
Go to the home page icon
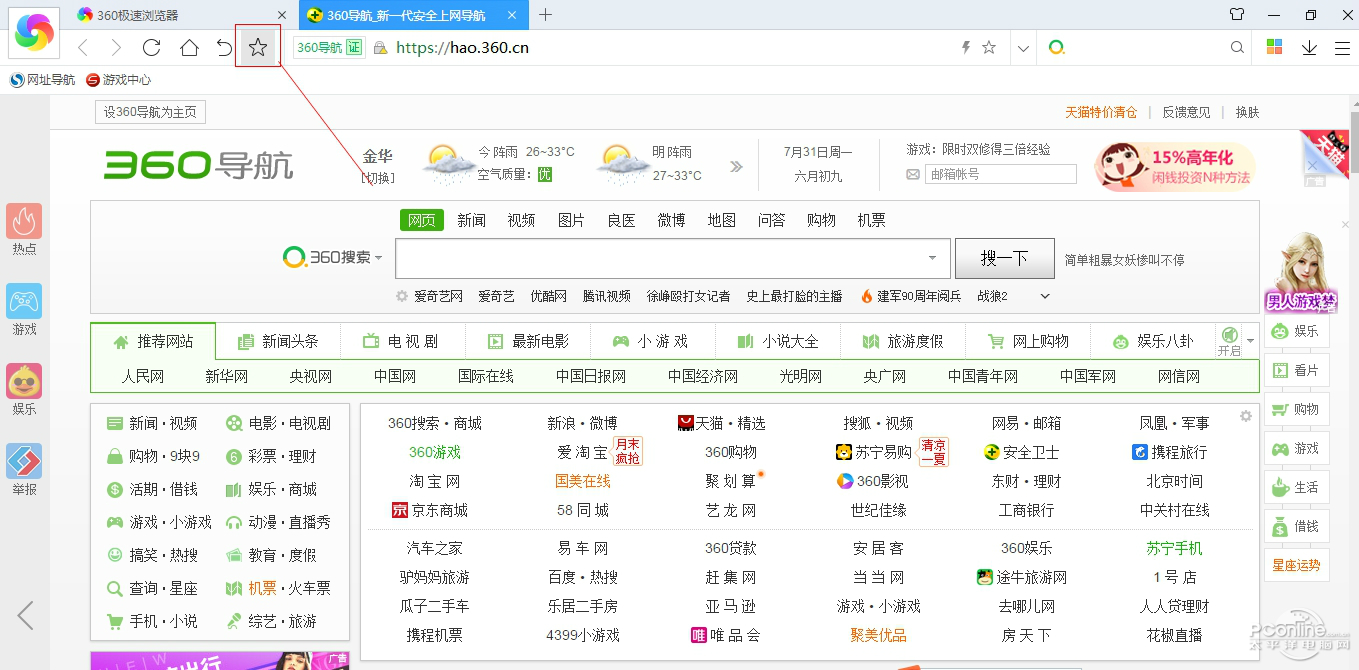[x=189, y=48]
